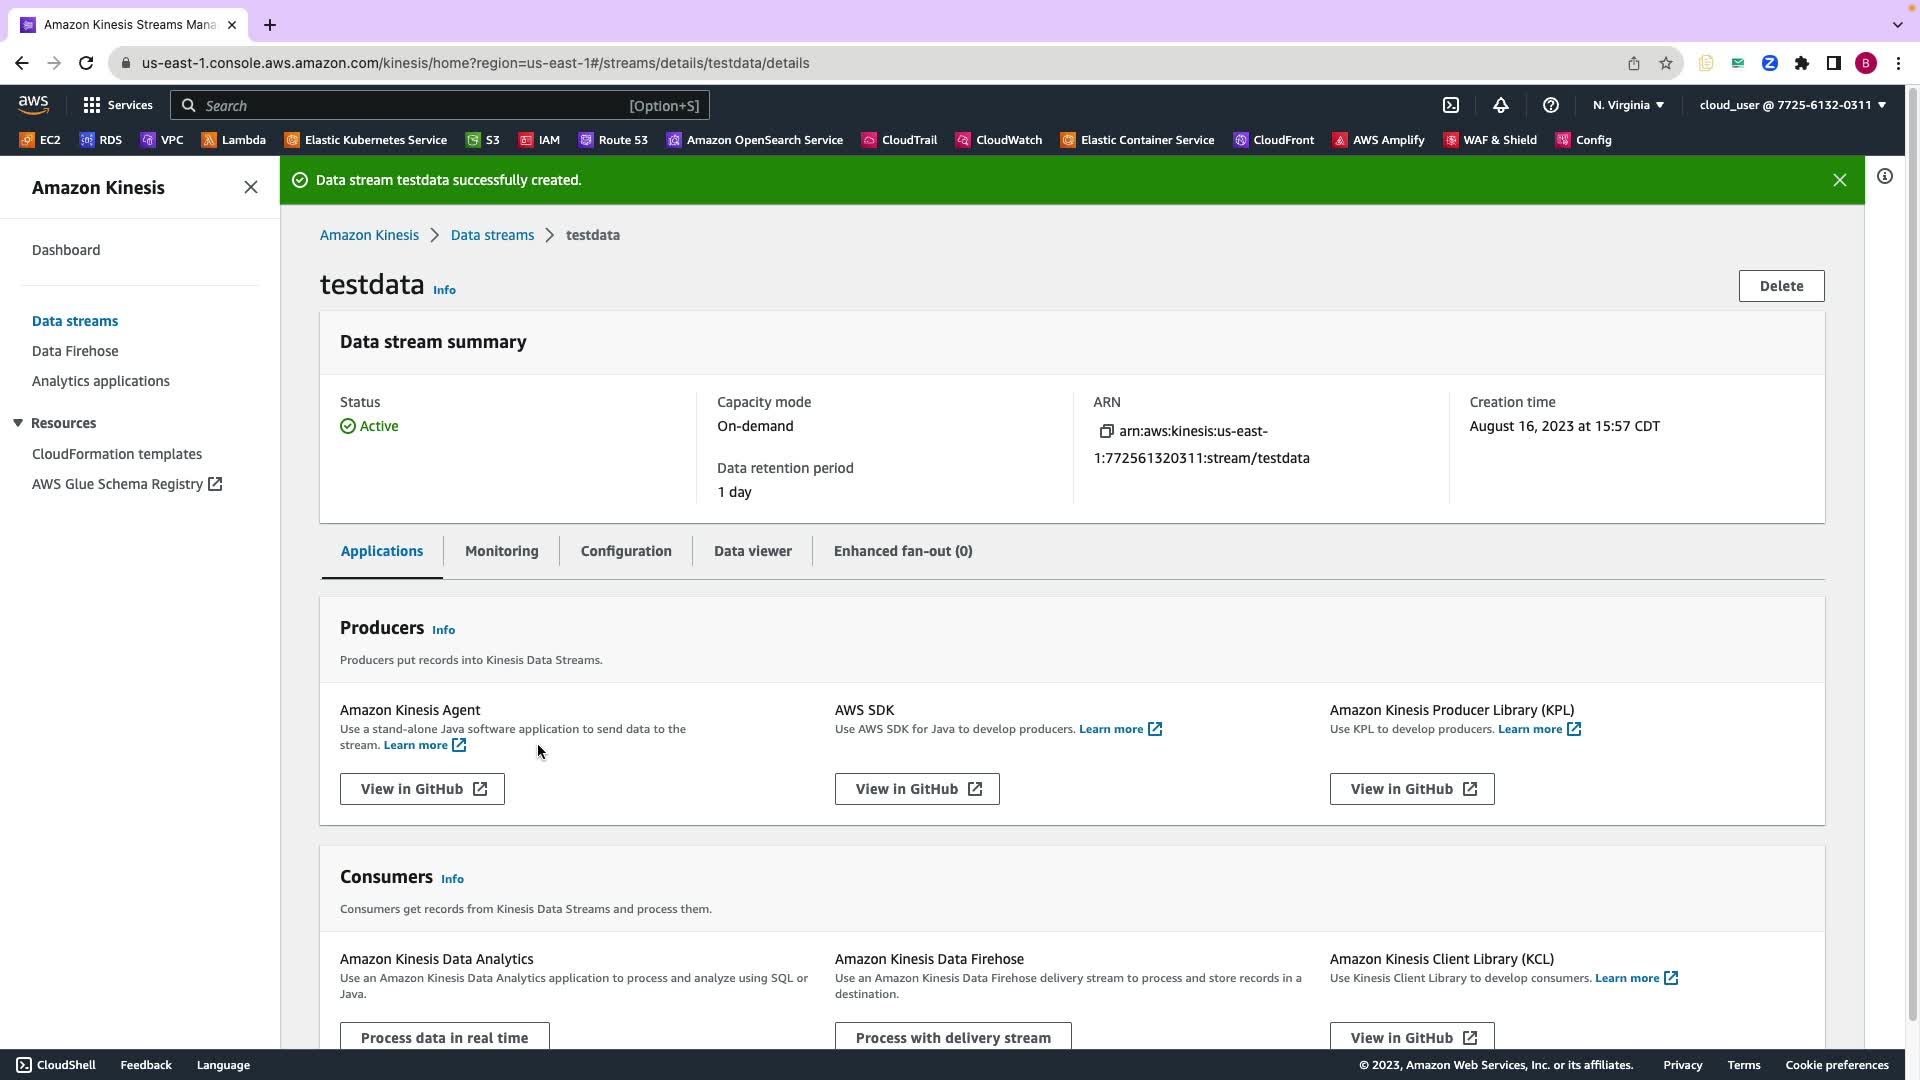Open the Lambda shortcut in favorites bar

tap(234, 140)
